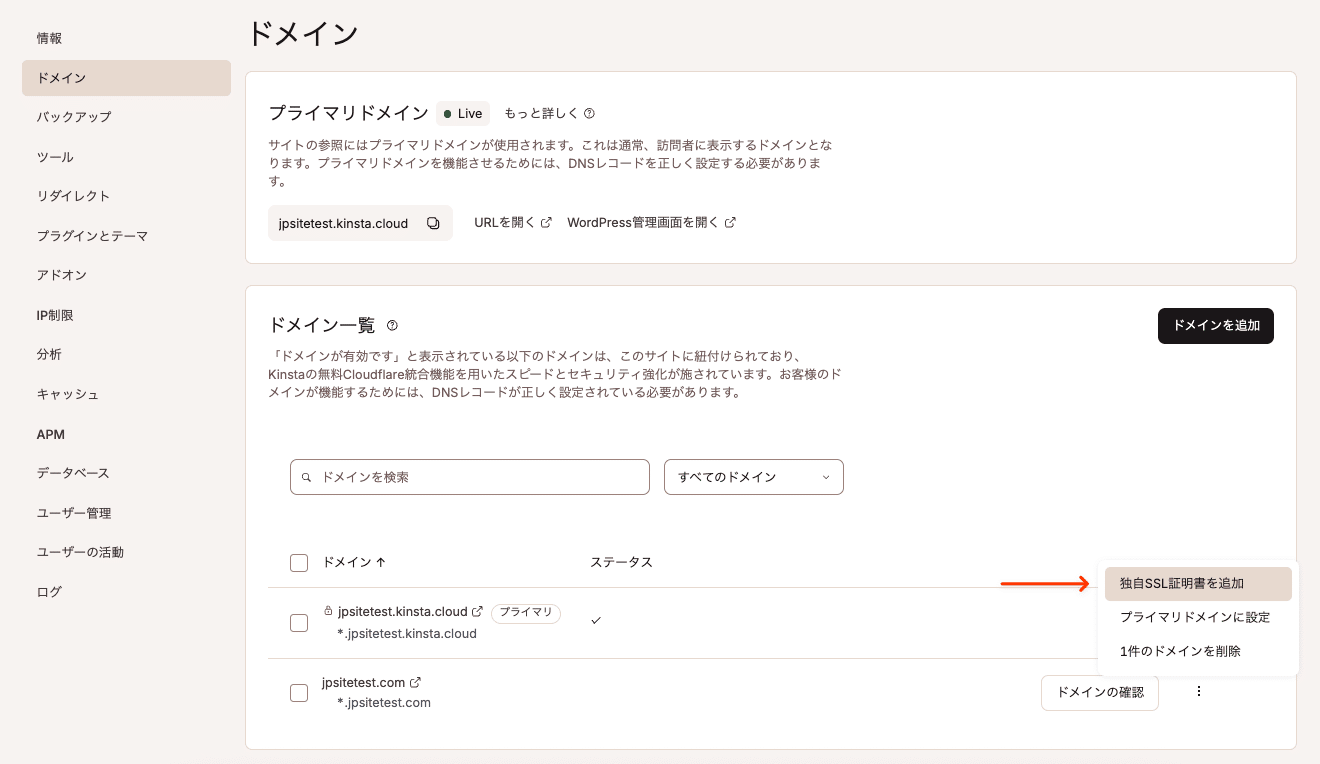Choose 独自SSL証明書を追加 from the context menu
The width and height of the screenshot is (1320, 764).
click(1183, 583)
